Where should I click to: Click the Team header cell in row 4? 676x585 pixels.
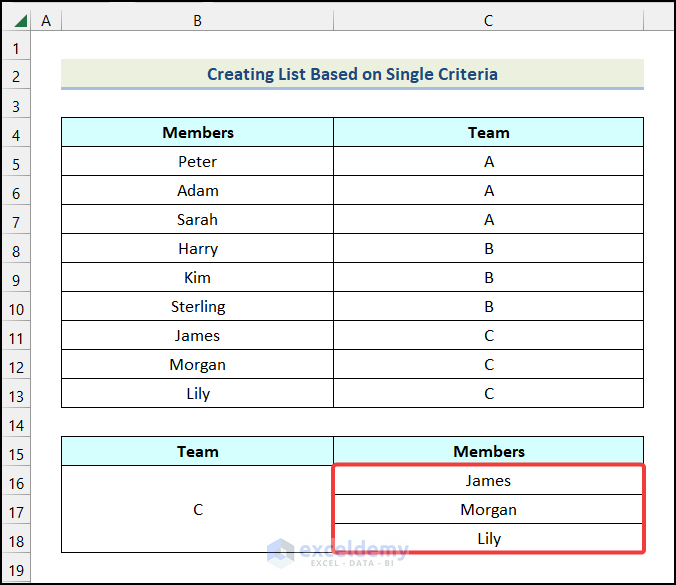[488, 132]
